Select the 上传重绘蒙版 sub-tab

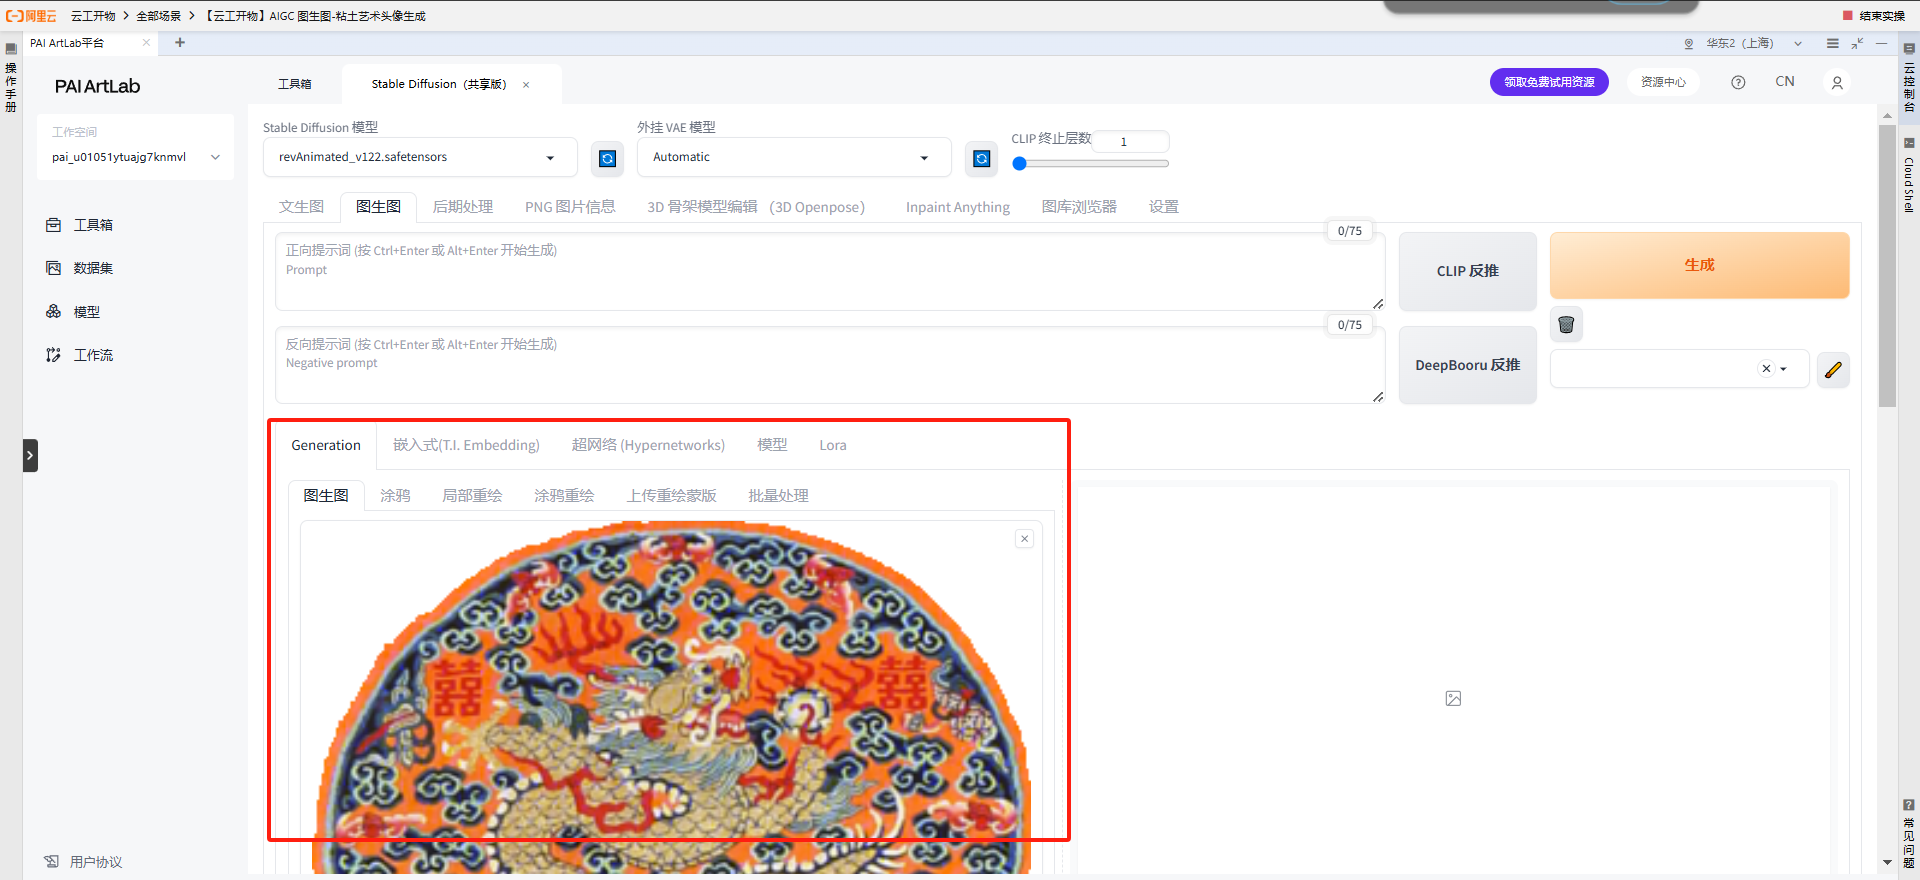(672, 496)
